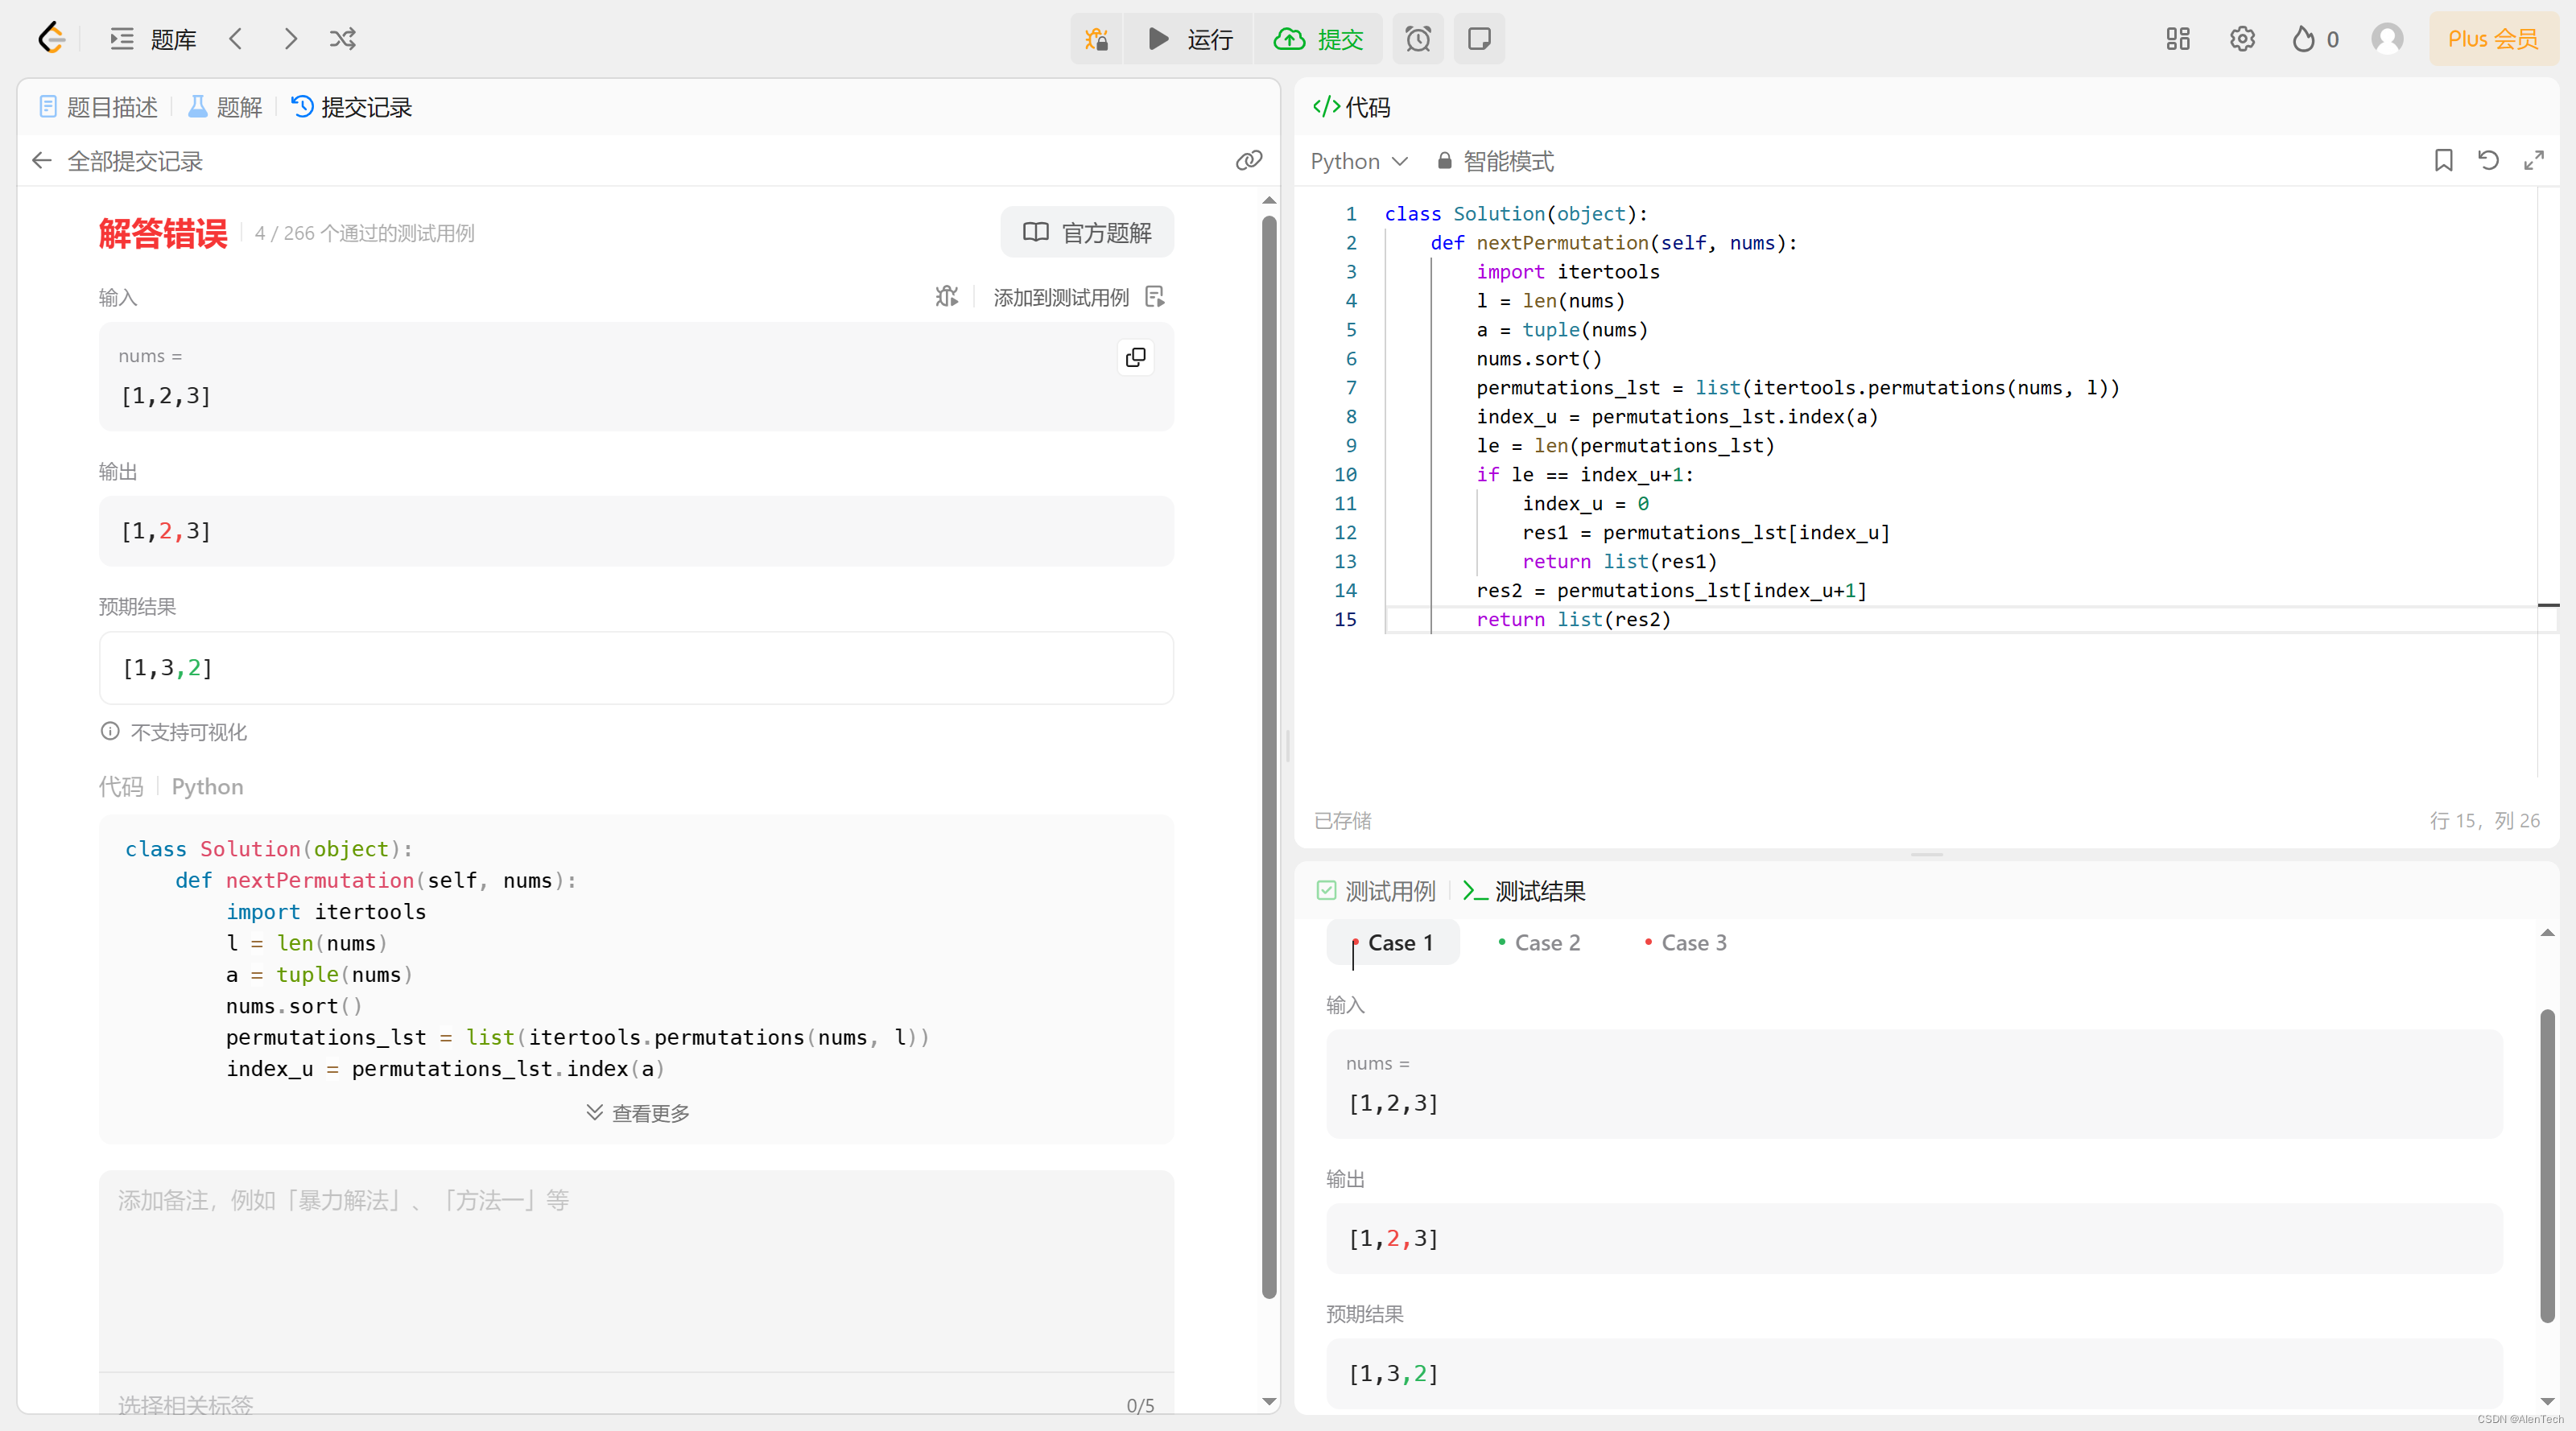Viewport: 2576px width, 1431px height.
Task: Click the 解答错误 wrong answer heading
Action: [163, 233]
